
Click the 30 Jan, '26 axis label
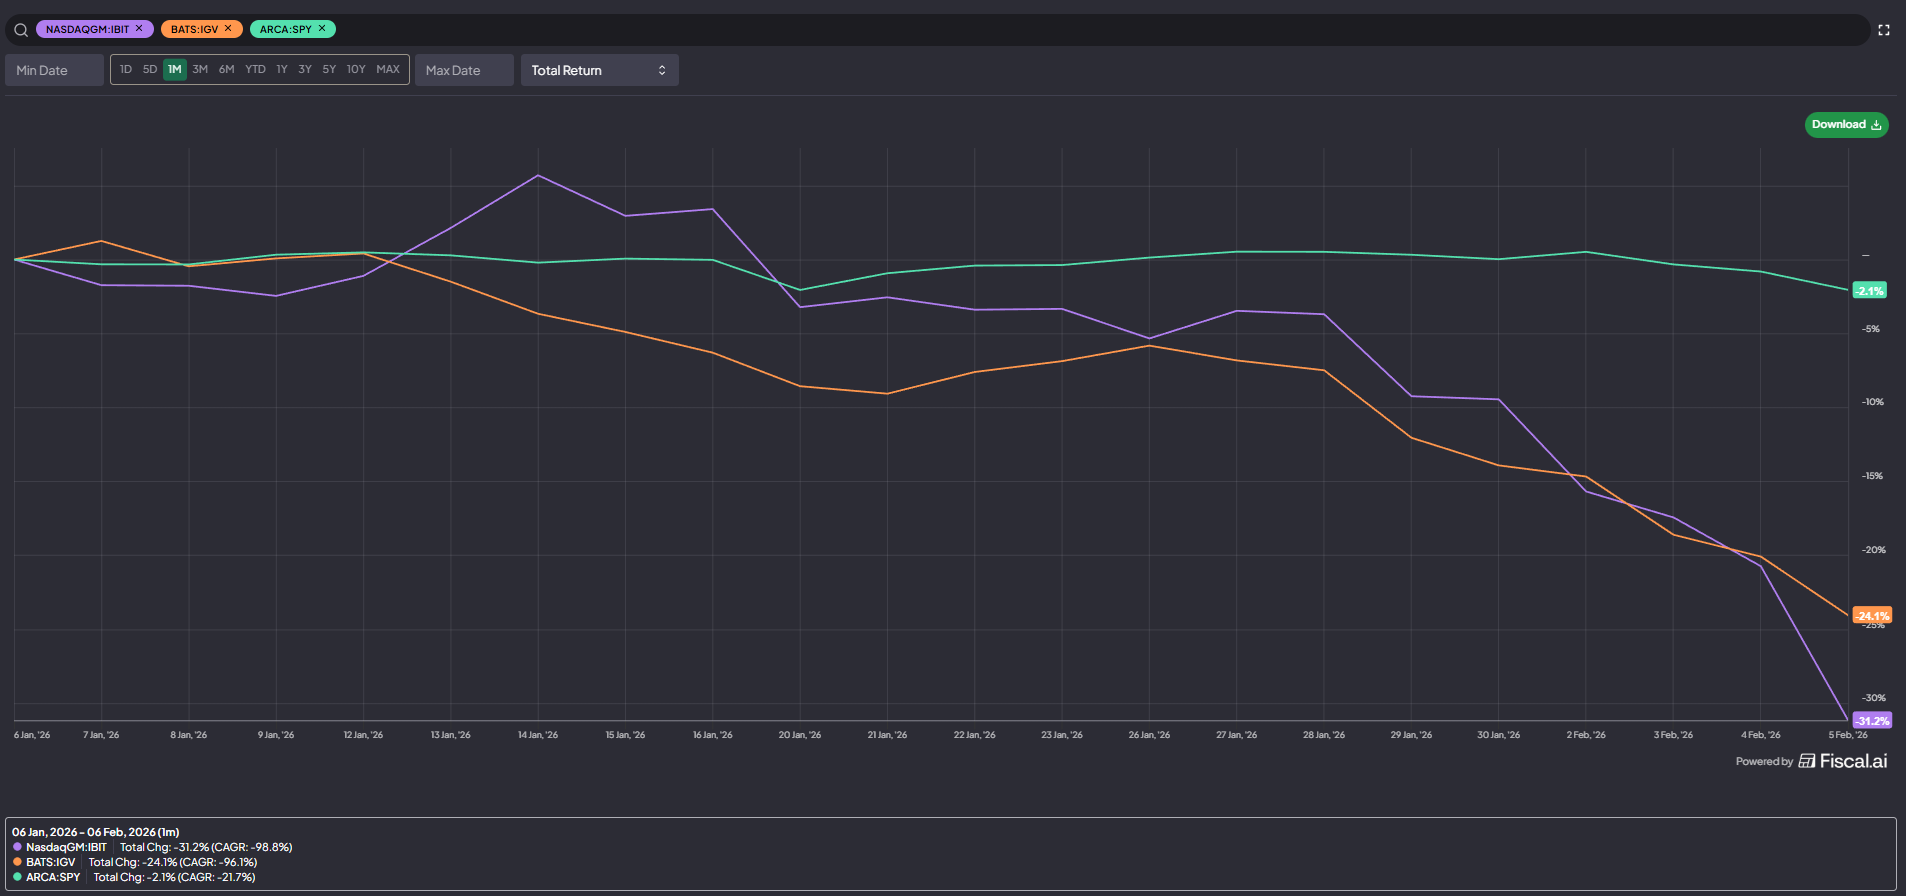click(x=1498, y=735)
